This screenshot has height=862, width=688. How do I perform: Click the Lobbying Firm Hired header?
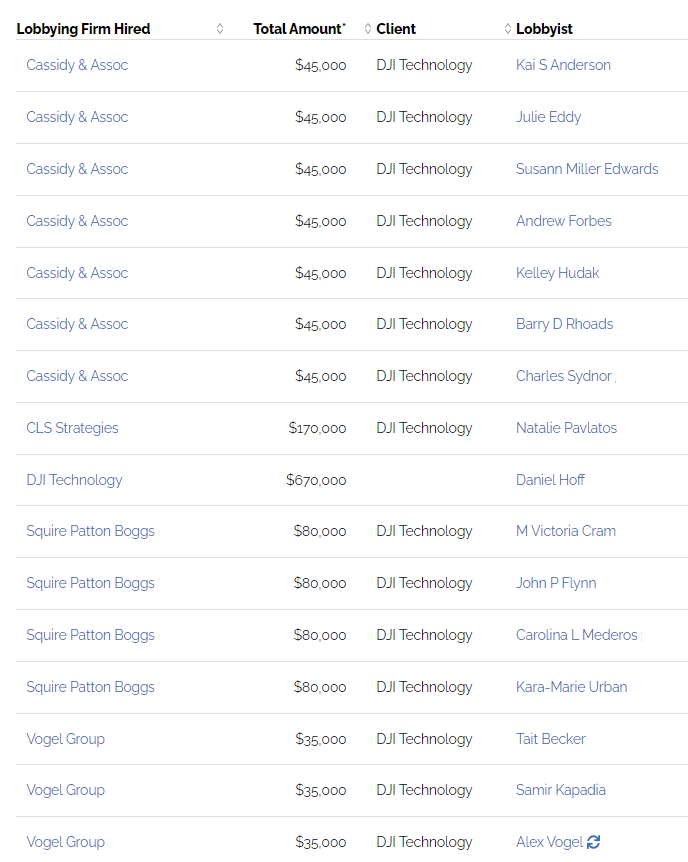click(83, 29)
